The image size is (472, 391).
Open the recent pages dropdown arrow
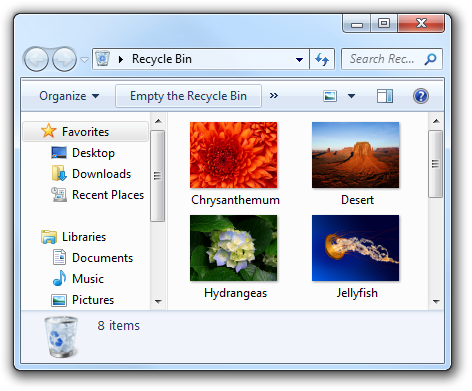click(85, 60)
